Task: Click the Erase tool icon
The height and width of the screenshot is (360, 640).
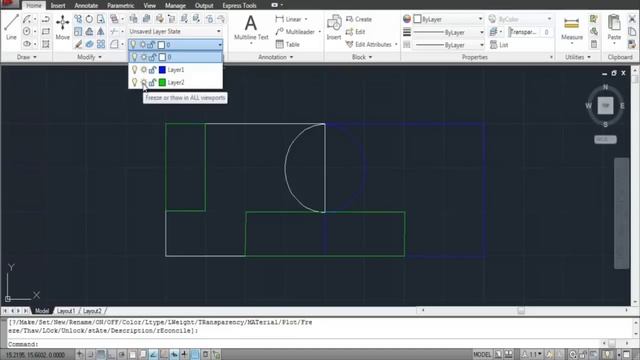Action: point(78,44)
